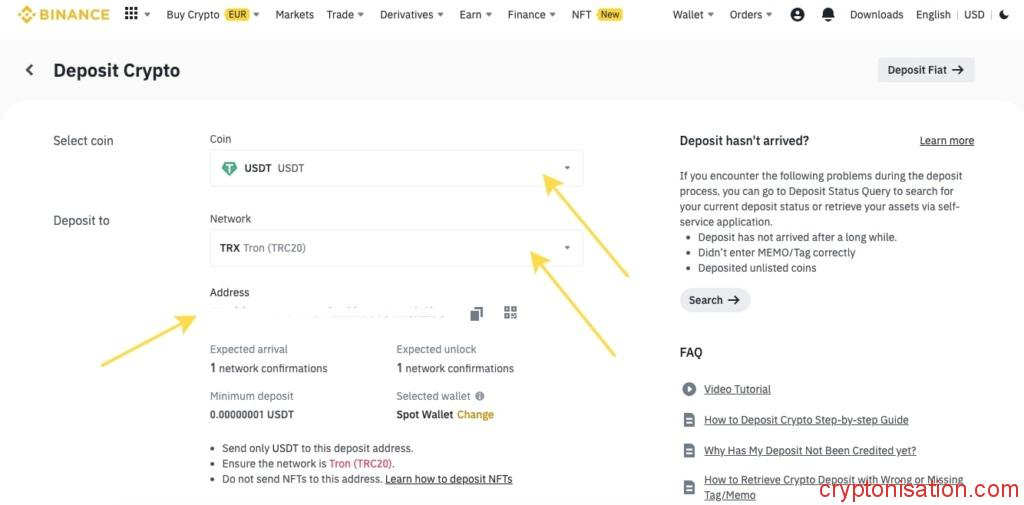Viewport: 1024px width, 505px height.
Task: Click the back arrow beside Deposit Crypto
Action: (x=30, y=70)
